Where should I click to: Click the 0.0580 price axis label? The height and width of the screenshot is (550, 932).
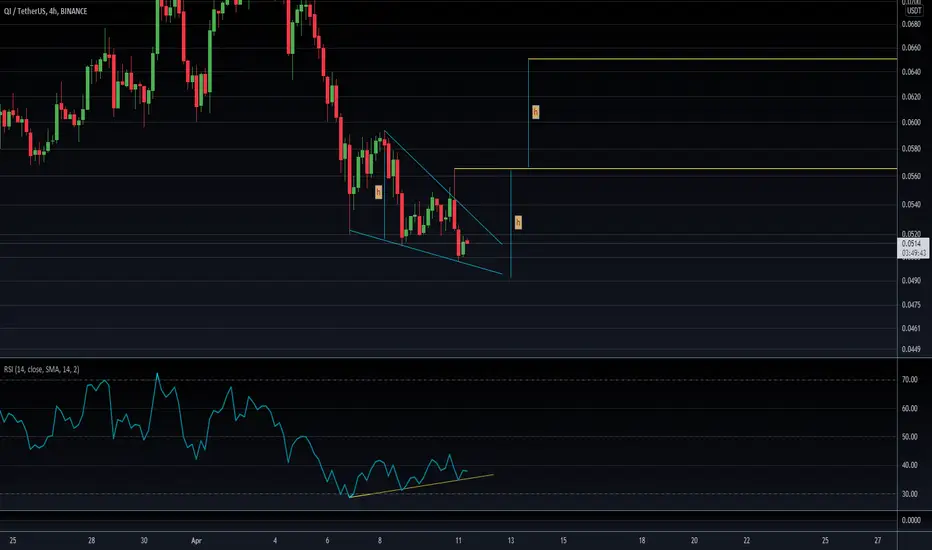click(911, 149)
